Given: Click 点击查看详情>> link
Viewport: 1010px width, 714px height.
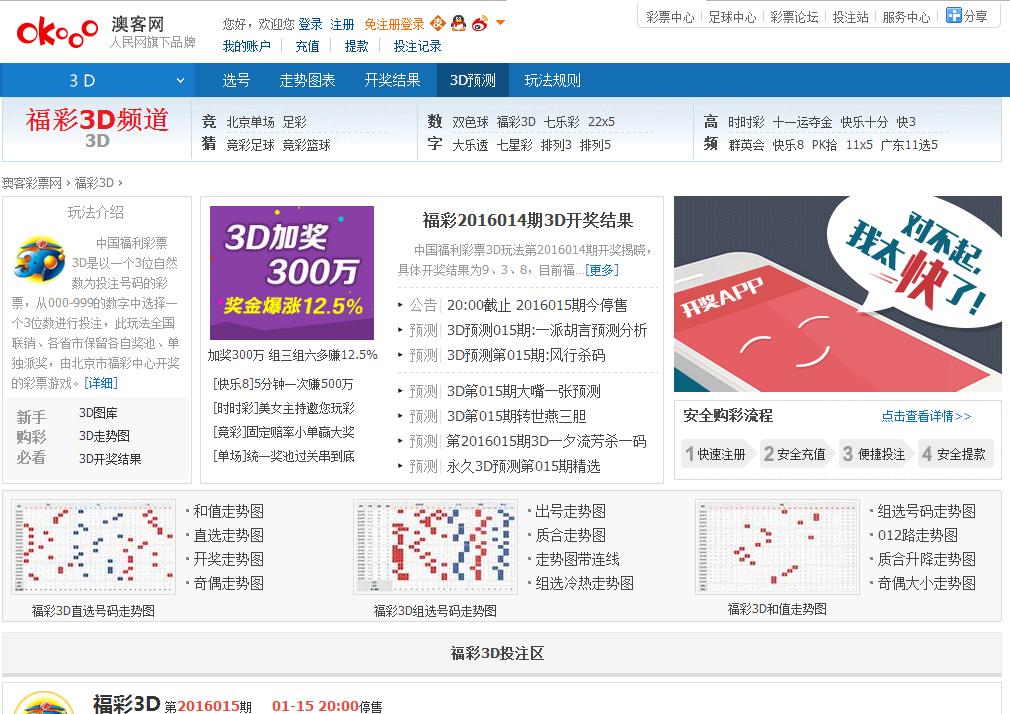Looking at the screenshot, I should click(x=926, y=416).
